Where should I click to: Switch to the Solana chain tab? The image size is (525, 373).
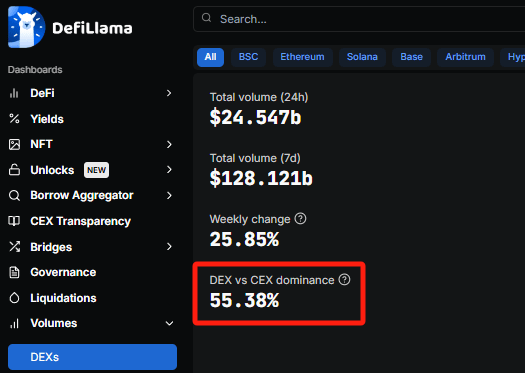tap(362, 57)
